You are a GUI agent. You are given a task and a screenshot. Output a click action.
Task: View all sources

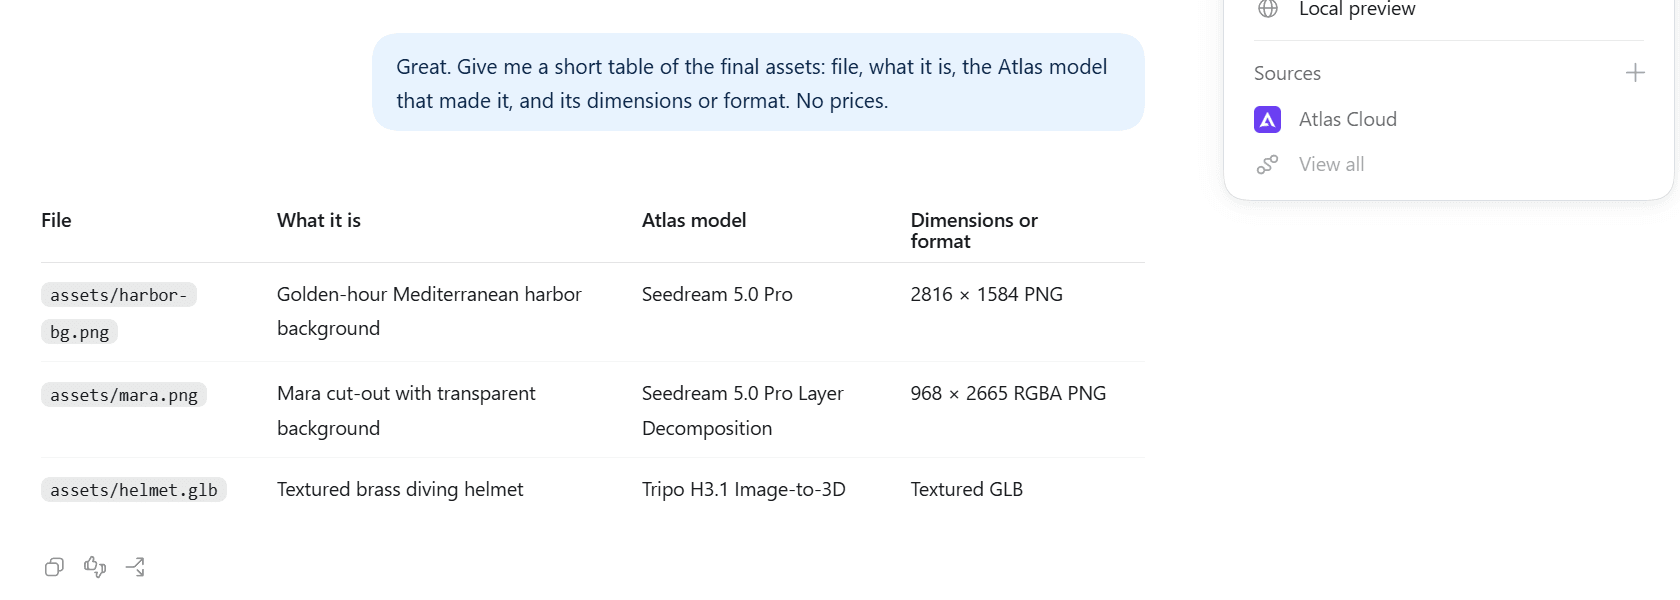click(x=1331, y=165)
